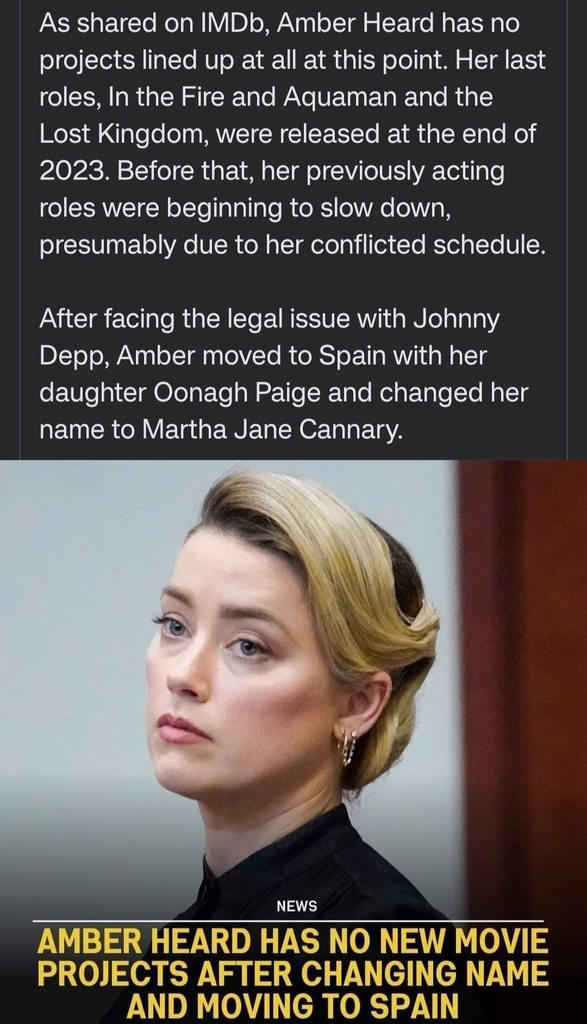Open the yellow headline about moving to Spain
Image resolution: width=587 pixels, height=1024 pixels.
(x=293, y=974)
